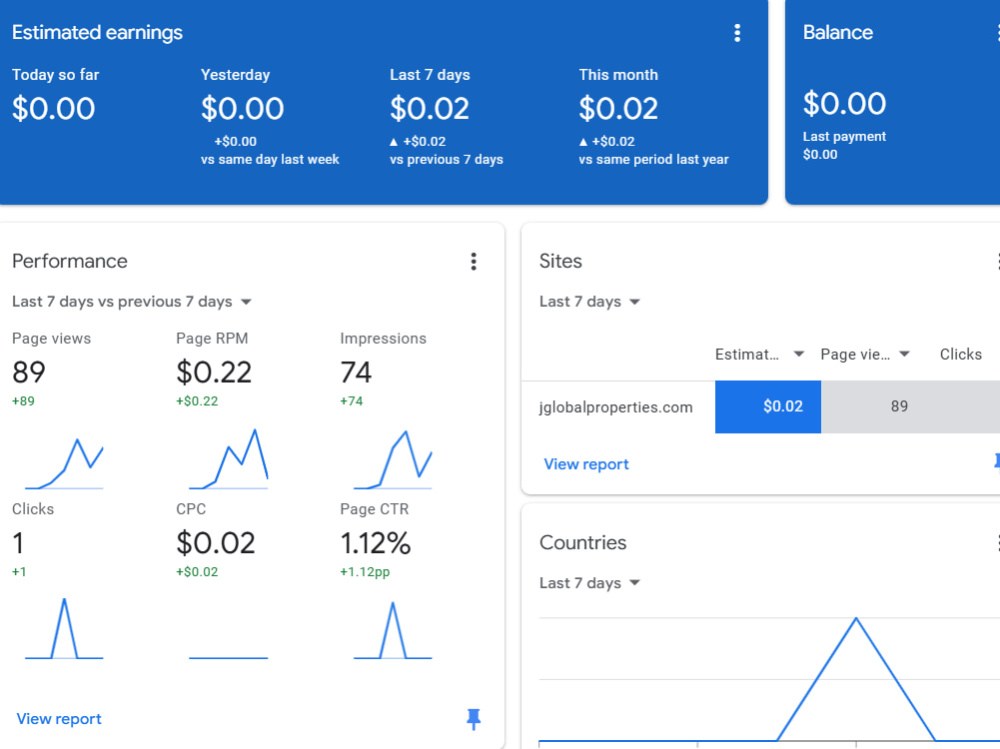1000x749 pixels.
Task: Select the CPC value $0.02 in Performance
Action: click(x=216, y=544)
